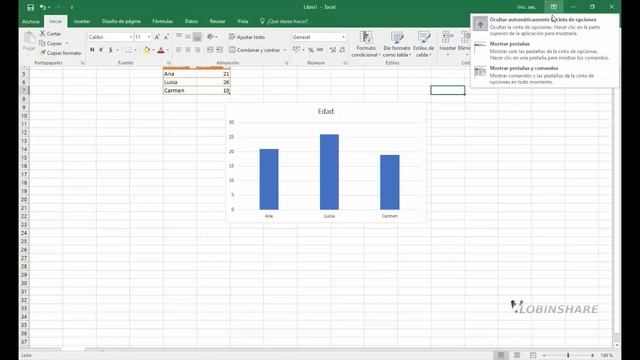Decrease decimal places

click(342, 50)
